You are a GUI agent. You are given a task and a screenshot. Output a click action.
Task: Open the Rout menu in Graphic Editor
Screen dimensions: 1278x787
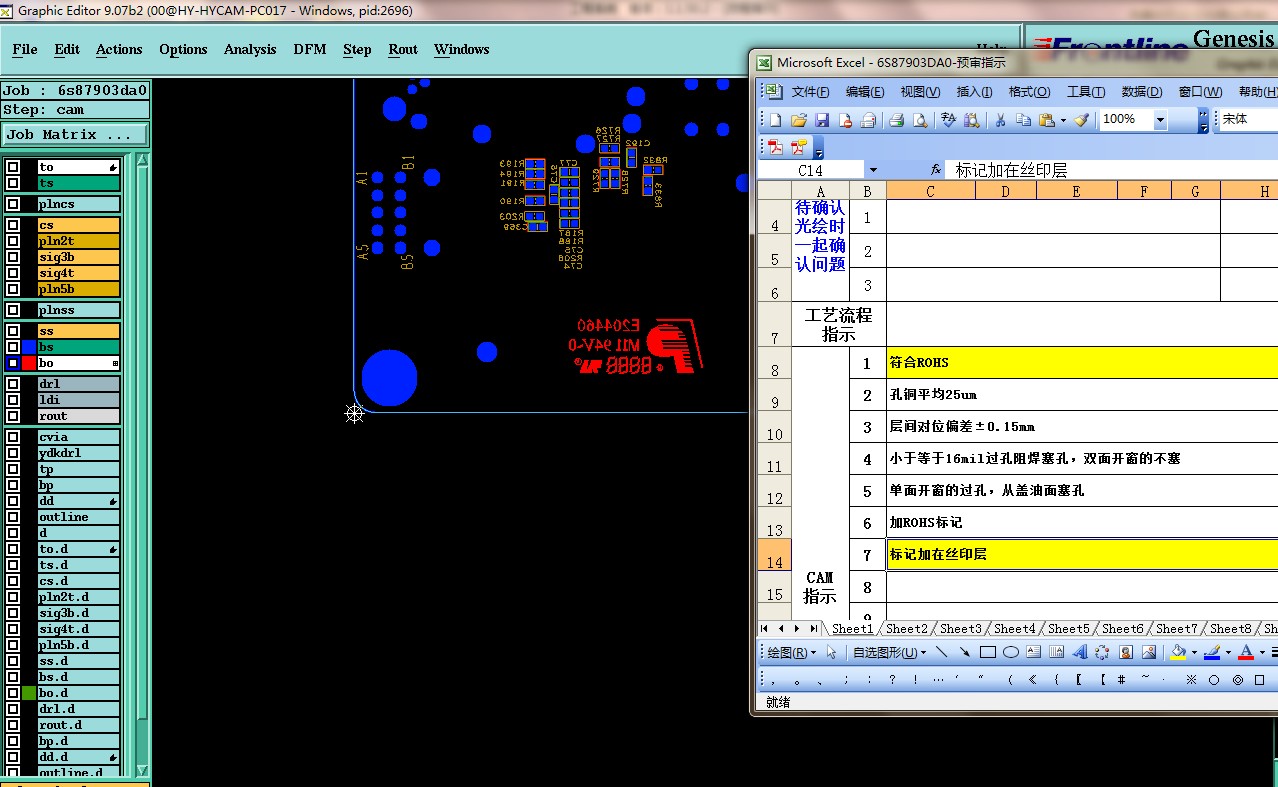pos(403,49)
